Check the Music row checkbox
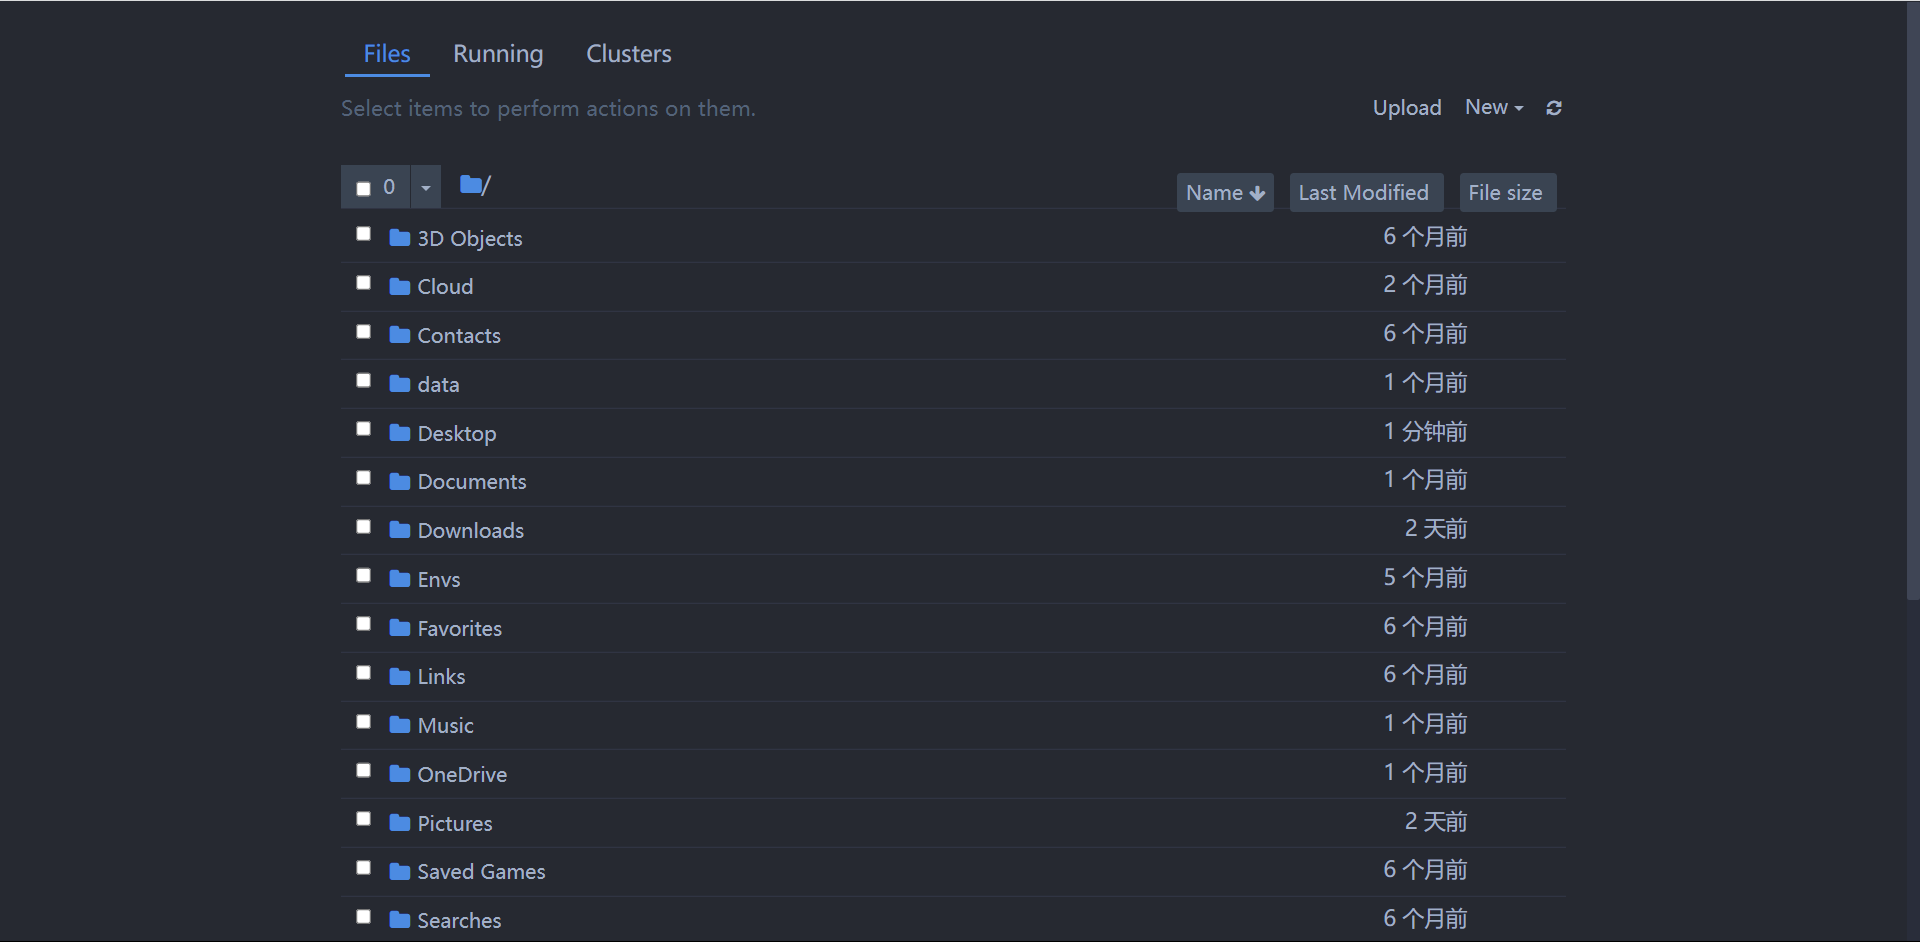This screenshot has width=1920, height=942. point(364,722)
